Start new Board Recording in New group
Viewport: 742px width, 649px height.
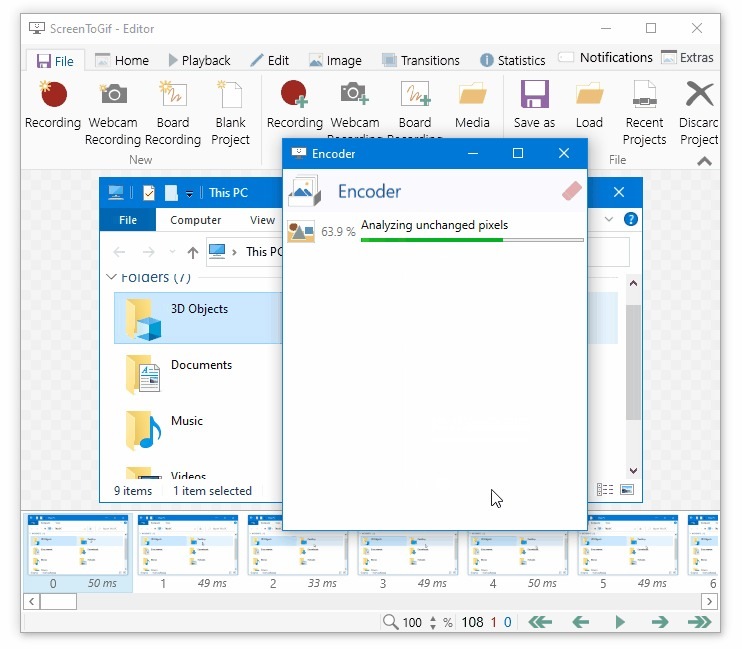(173, 113)
